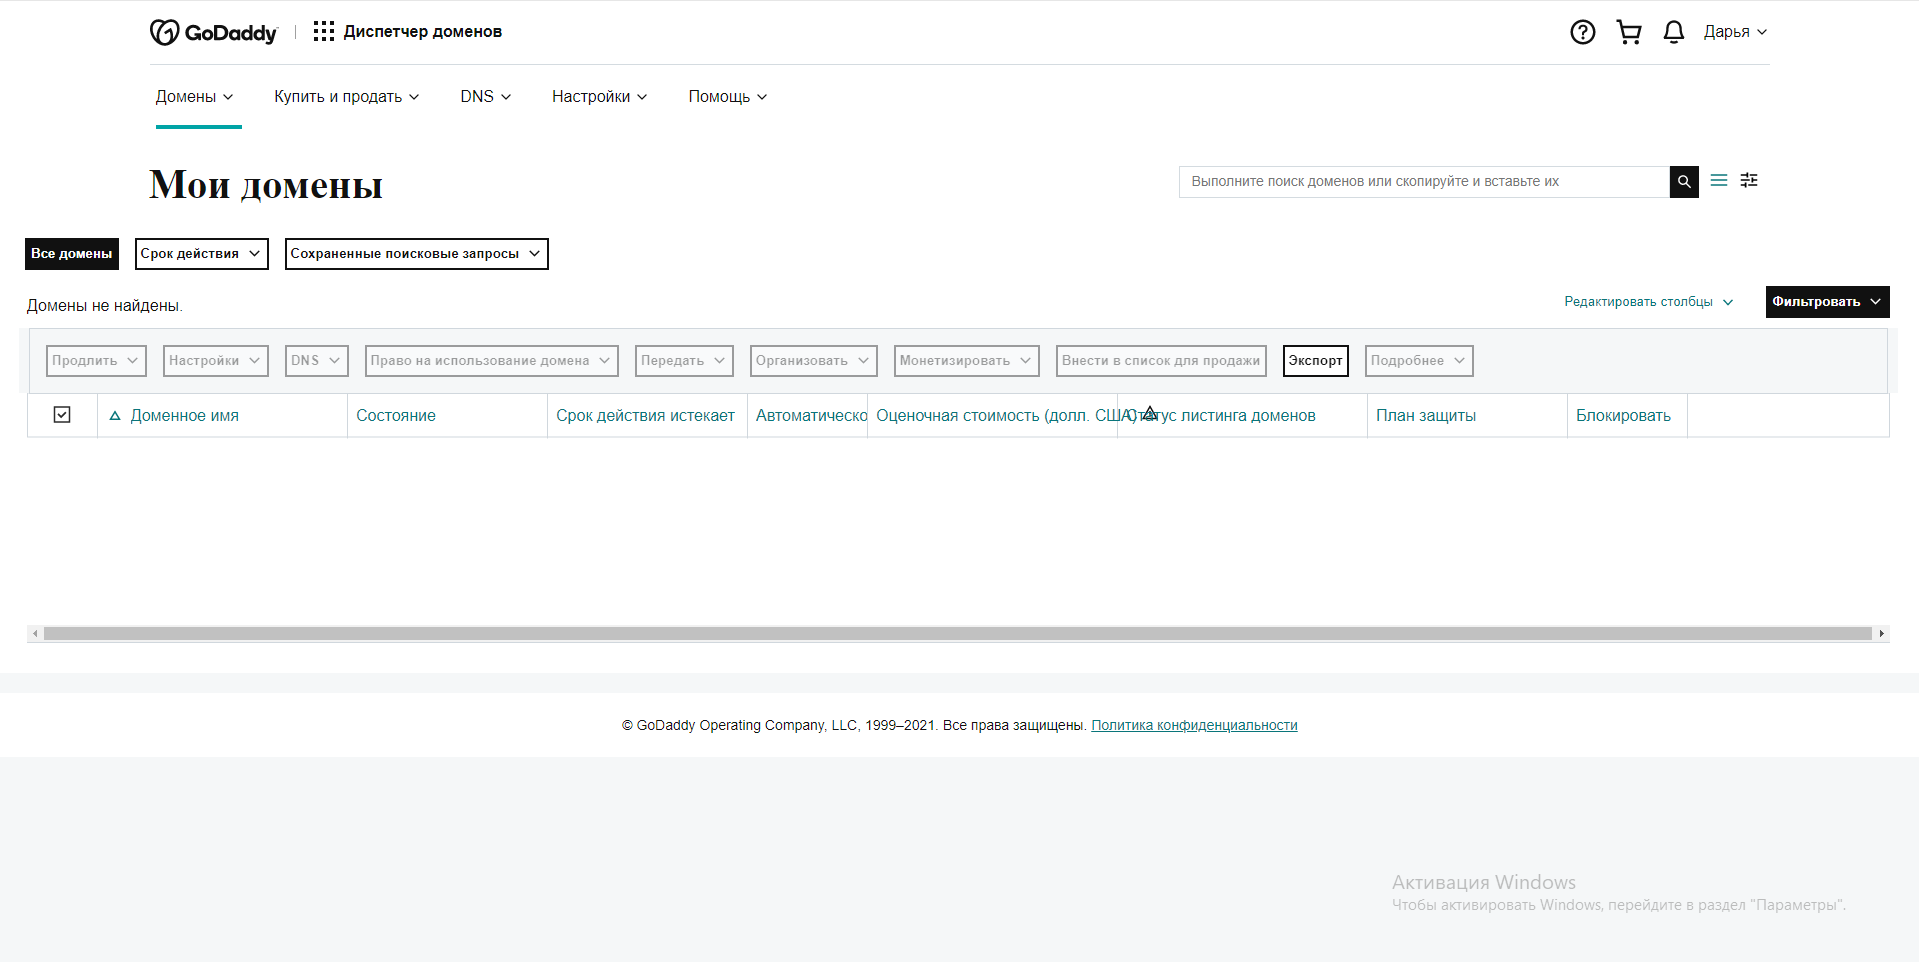The image size is (1919, 962).
Task: Sort by Доменное имя column
Action: [185, 416]
